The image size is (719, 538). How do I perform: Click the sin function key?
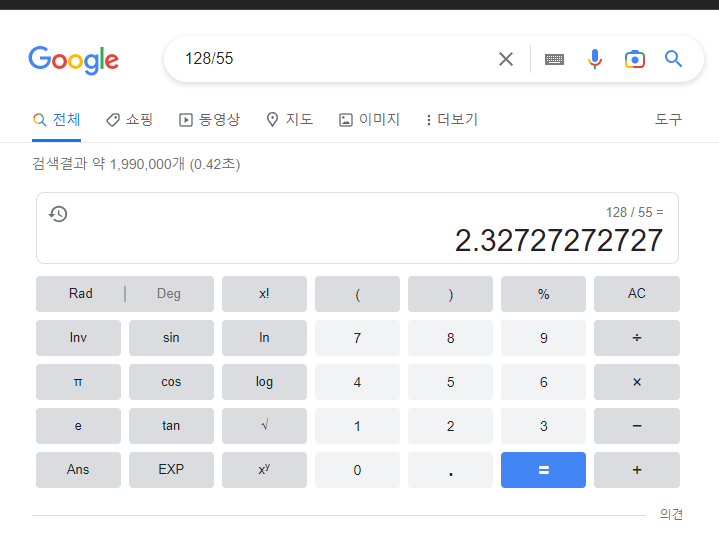171,338
